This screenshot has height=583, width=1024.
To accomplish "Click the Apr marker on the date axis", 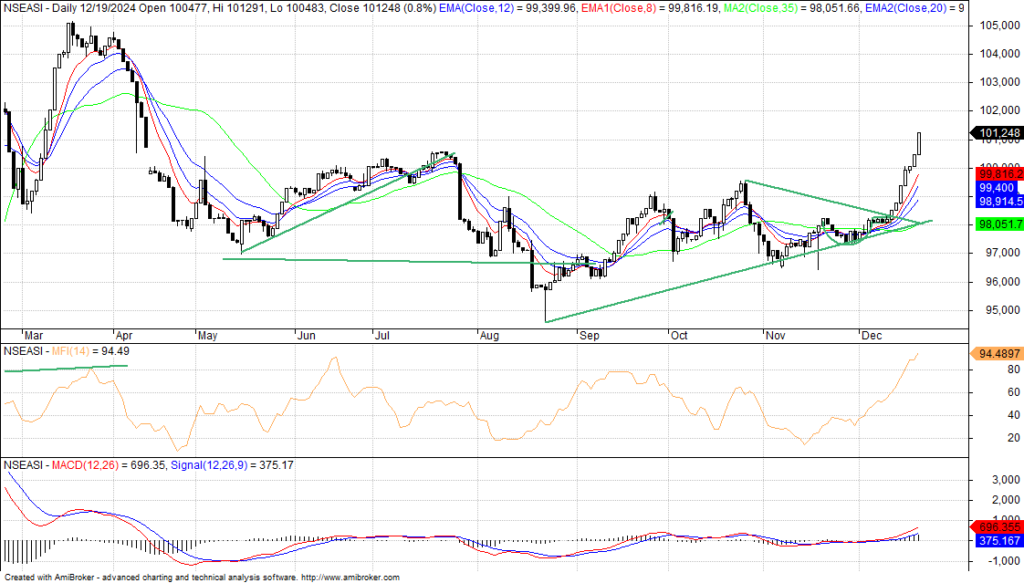I will click(x=125, y=338).
